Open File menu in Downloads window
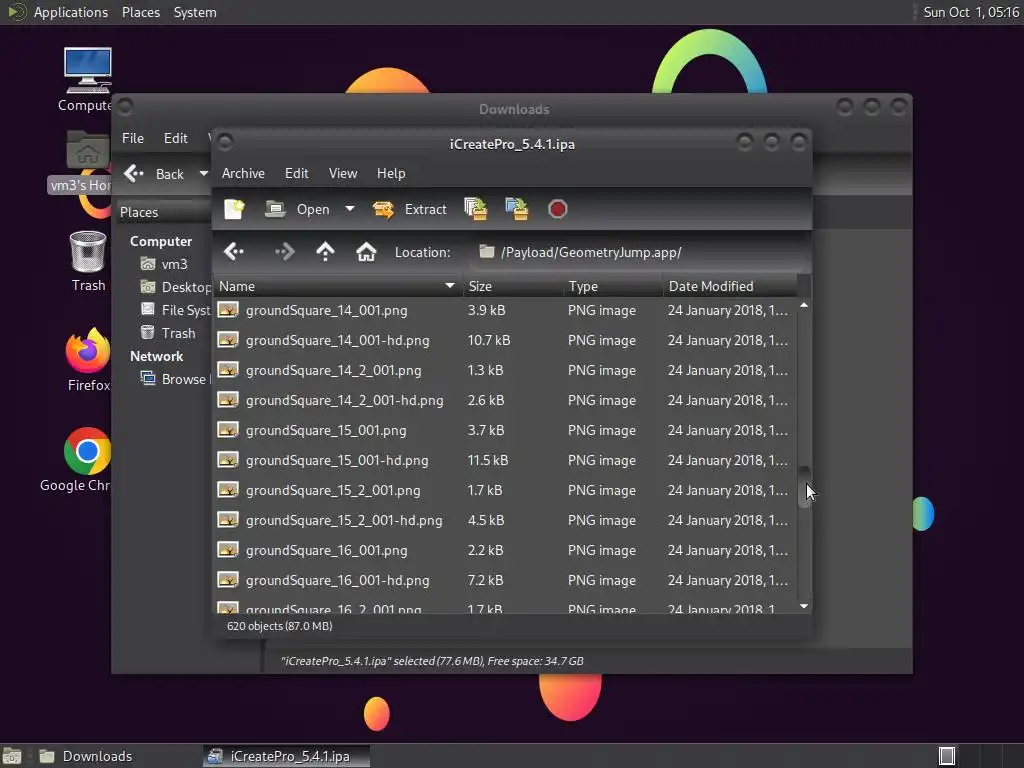This screenshot has height=768, width=1024. coord(133,138)
